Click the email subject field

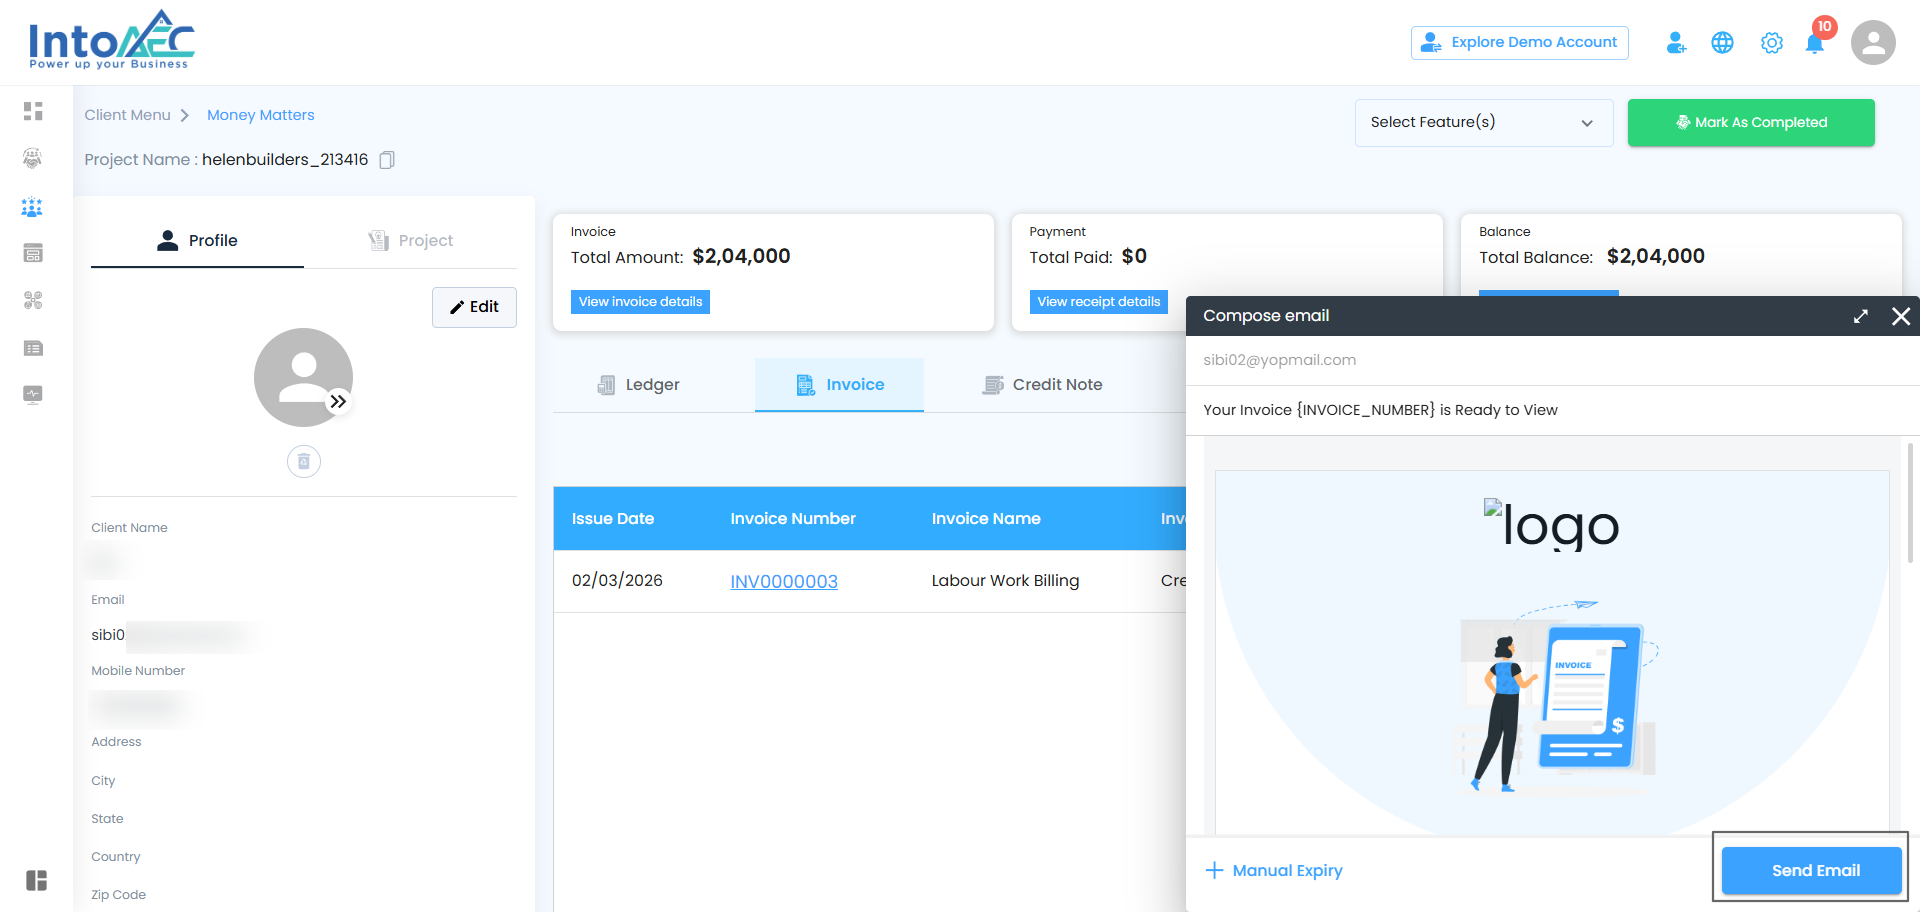coord(1552,410)
